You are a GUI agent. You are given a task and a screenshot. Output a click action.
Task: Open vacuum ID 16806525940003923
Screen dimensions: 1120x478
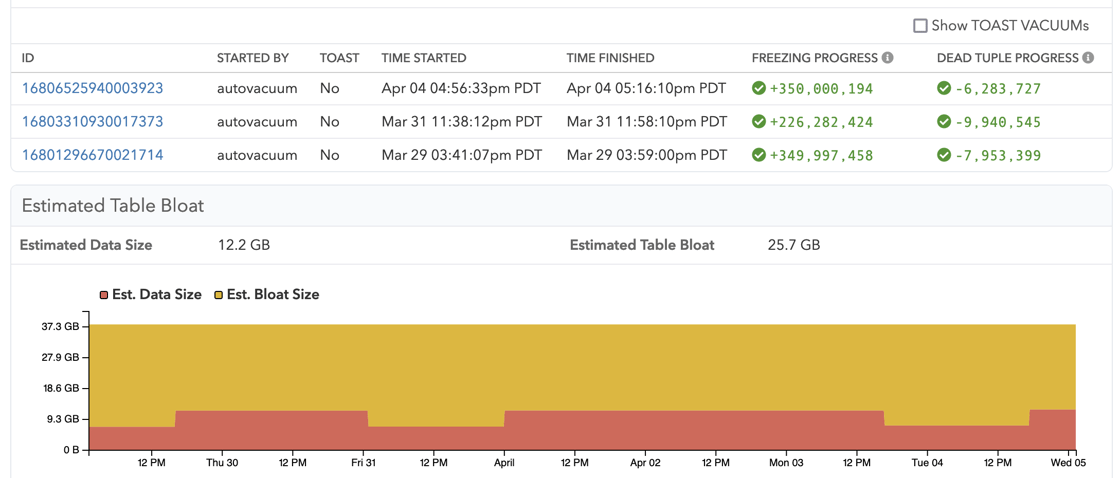click(93, 89)
